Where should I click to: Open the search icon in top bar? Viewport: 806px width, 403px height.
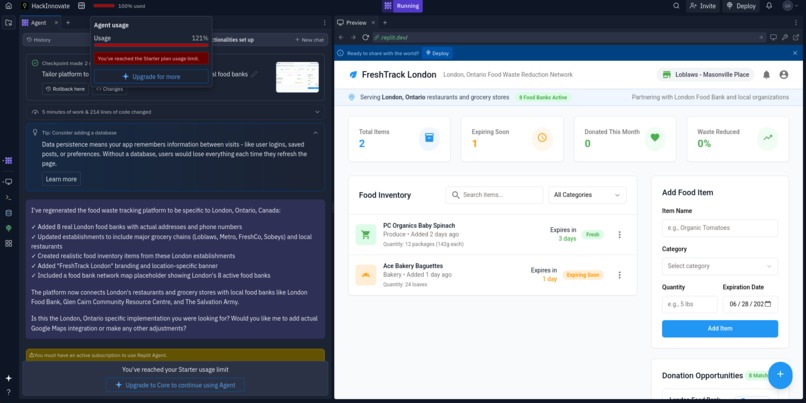point(676,6)
